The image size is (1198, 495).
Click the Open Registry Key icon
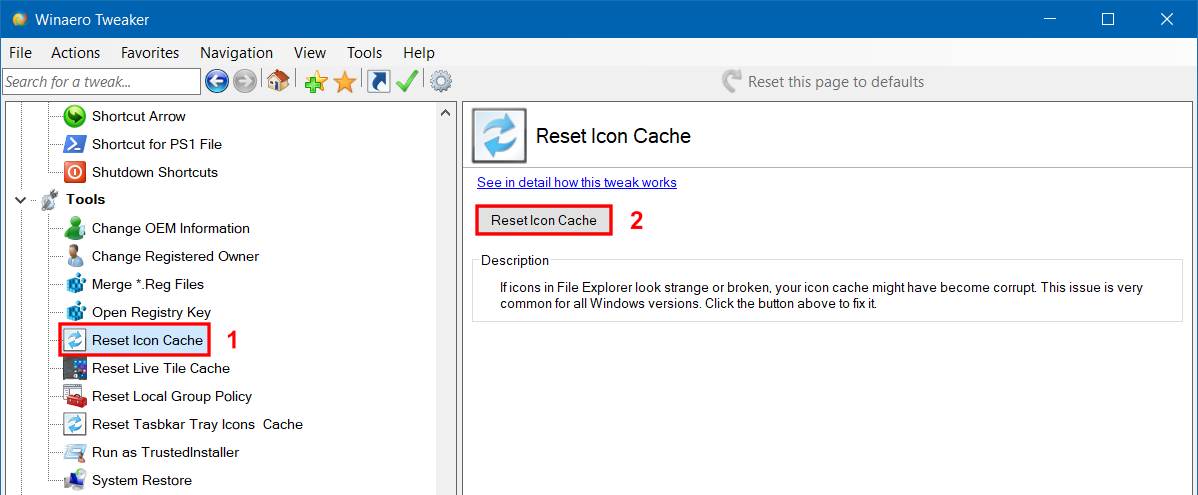coord(75,312)
